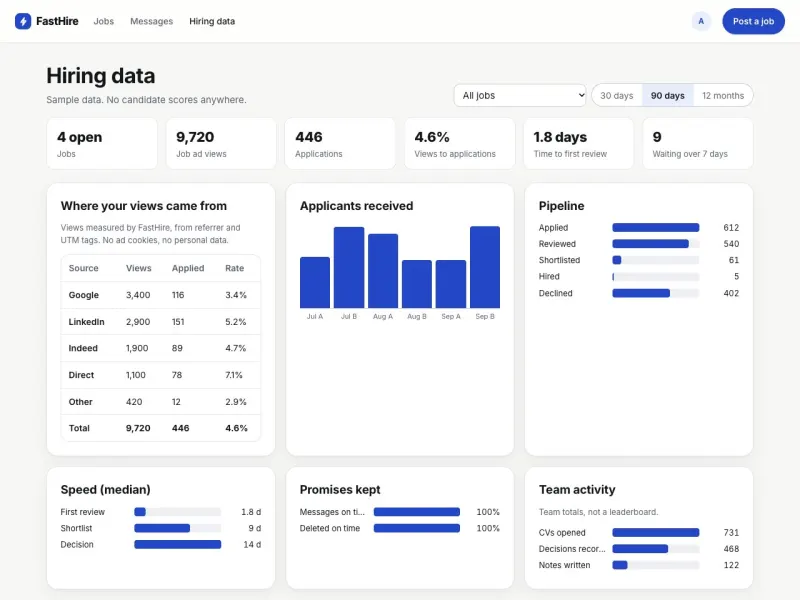Click the Post a job button
This screenshot has height=600, width=800.
click(x=753, y=21)
